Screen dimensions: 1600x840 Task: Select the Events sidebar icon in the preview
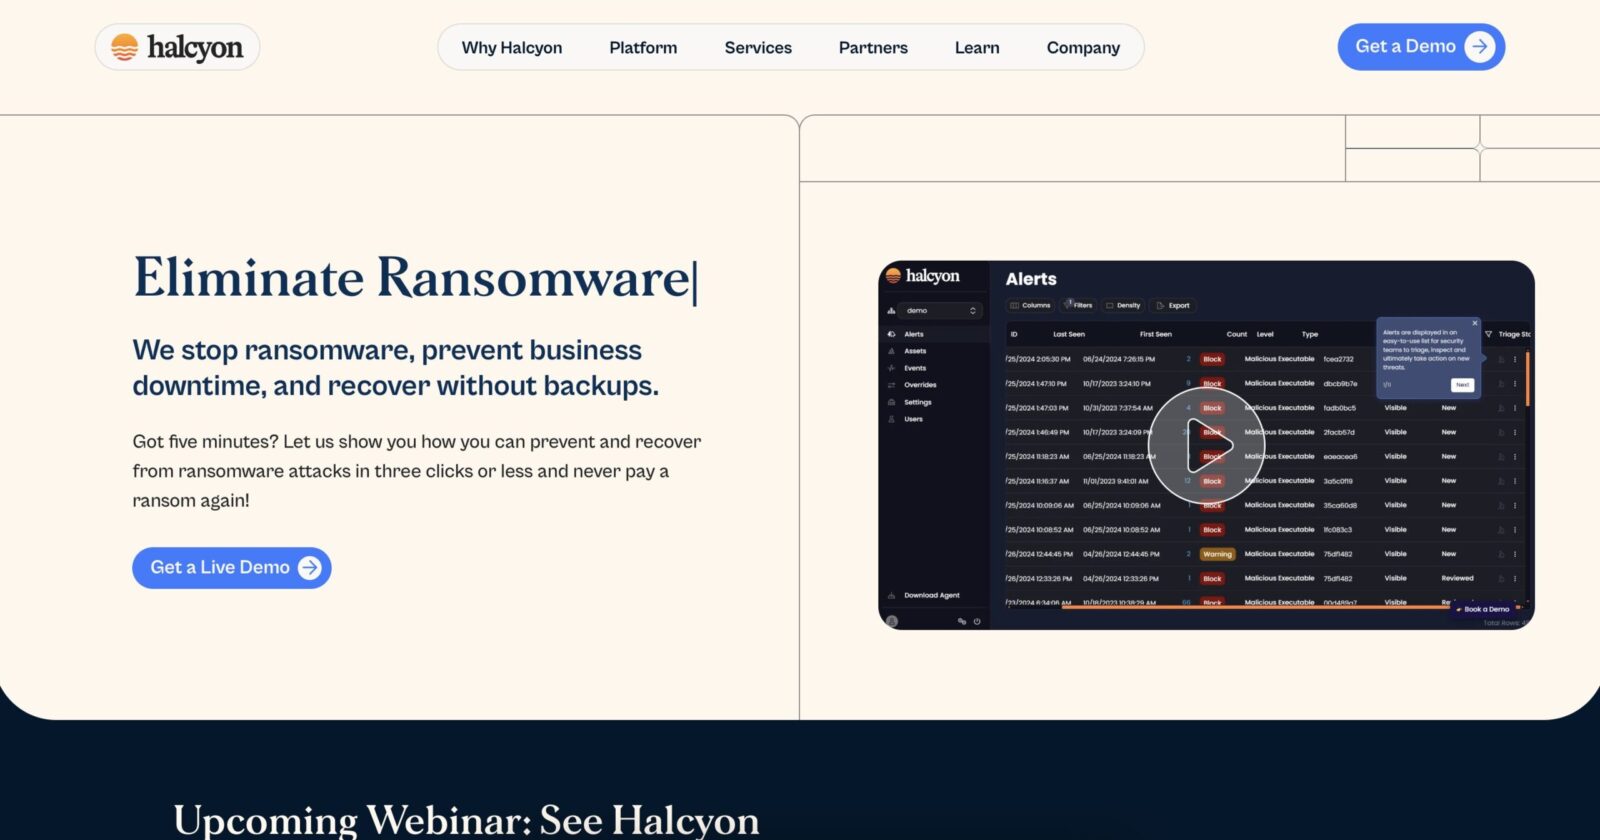891,368
